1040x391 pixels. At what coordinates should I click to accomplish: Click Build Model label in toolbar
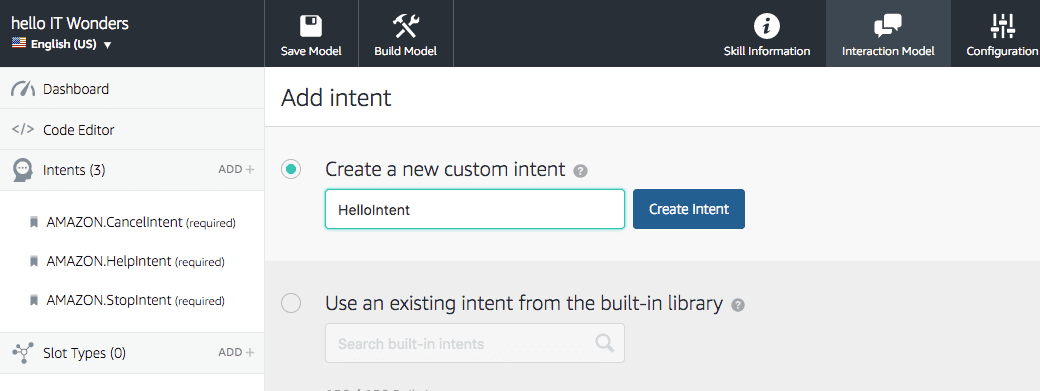coord(405,51)
